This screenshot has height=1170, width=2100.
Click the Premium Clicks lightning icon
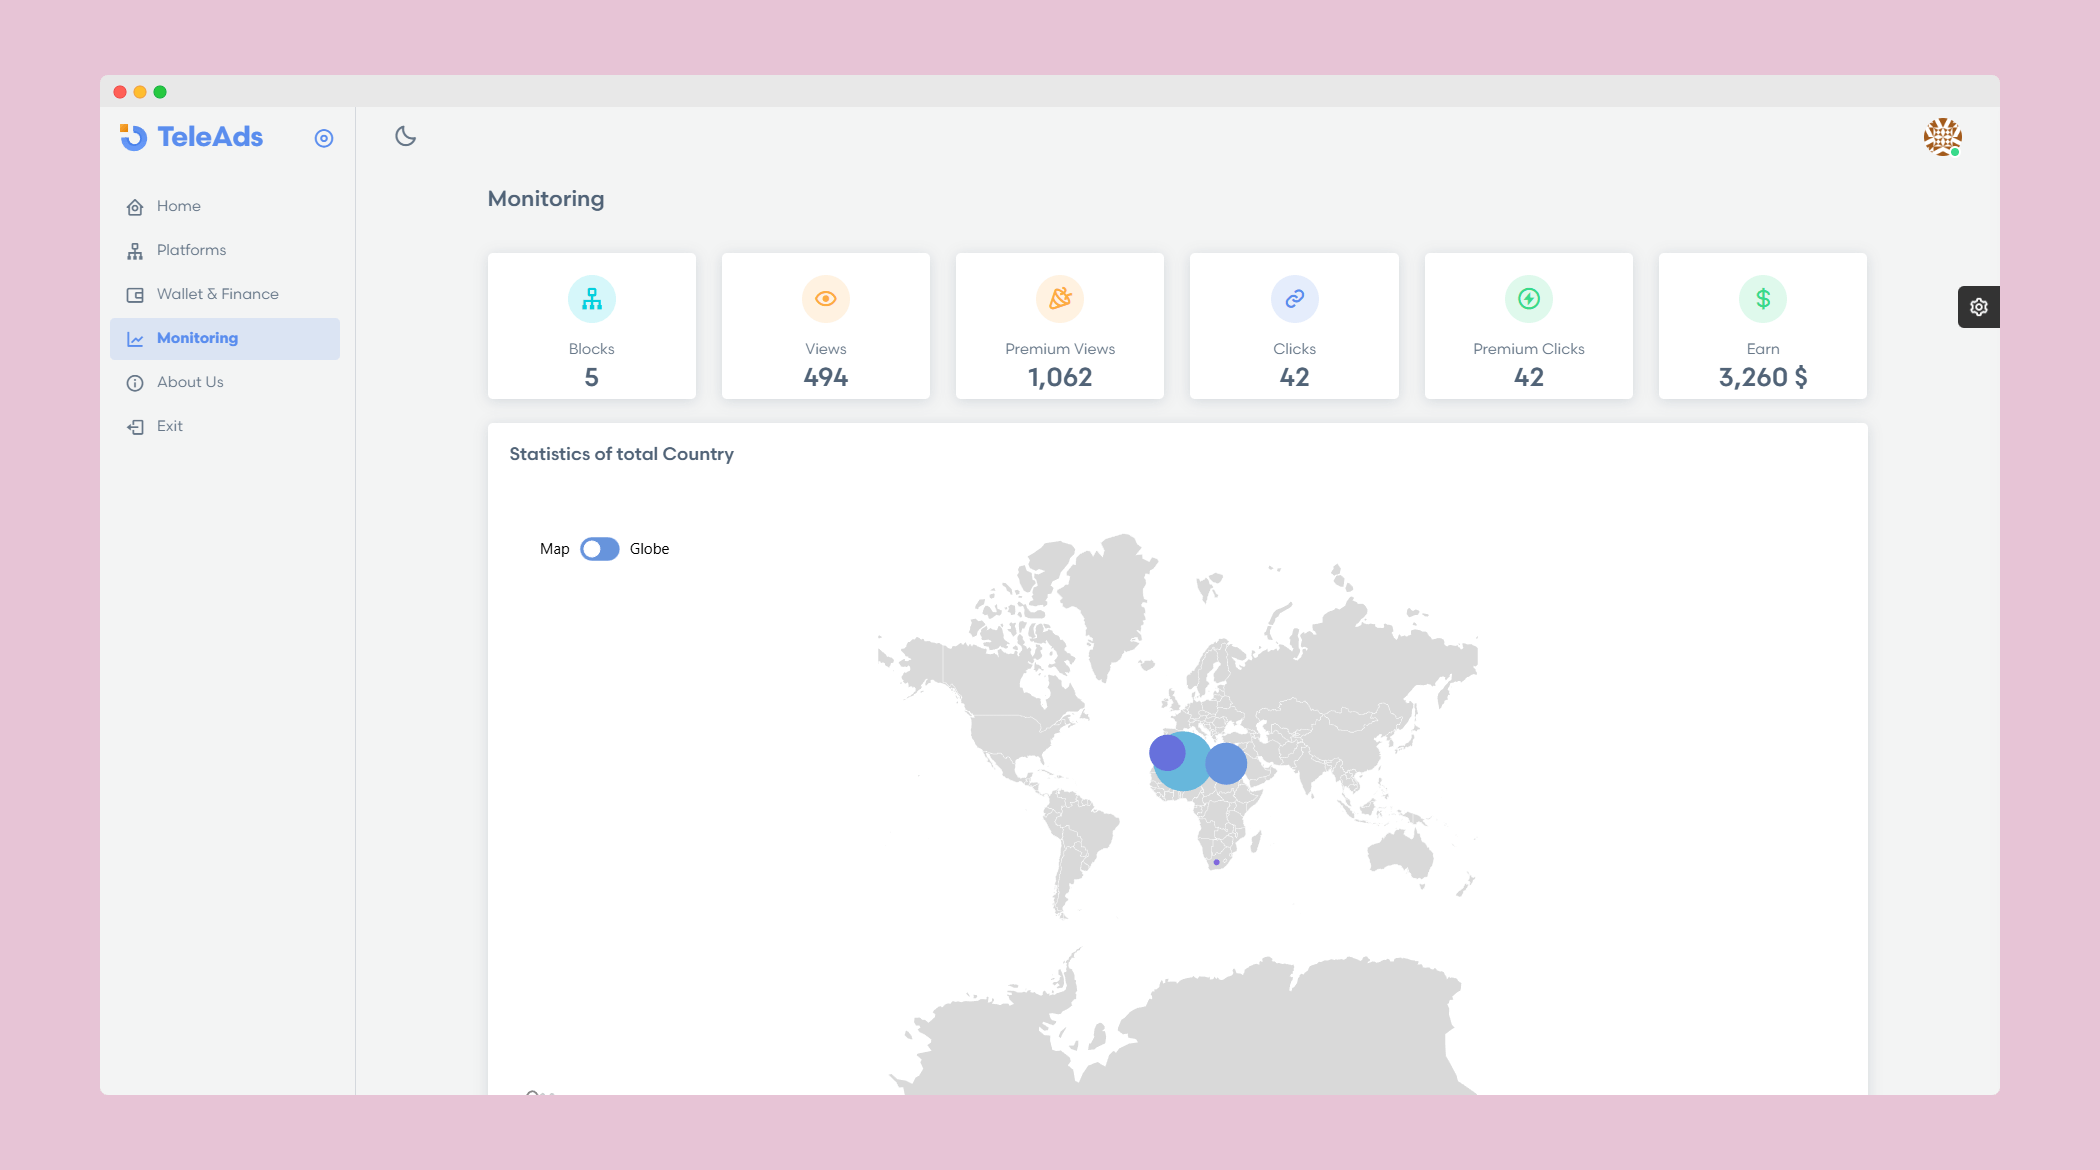point(1528,299)
